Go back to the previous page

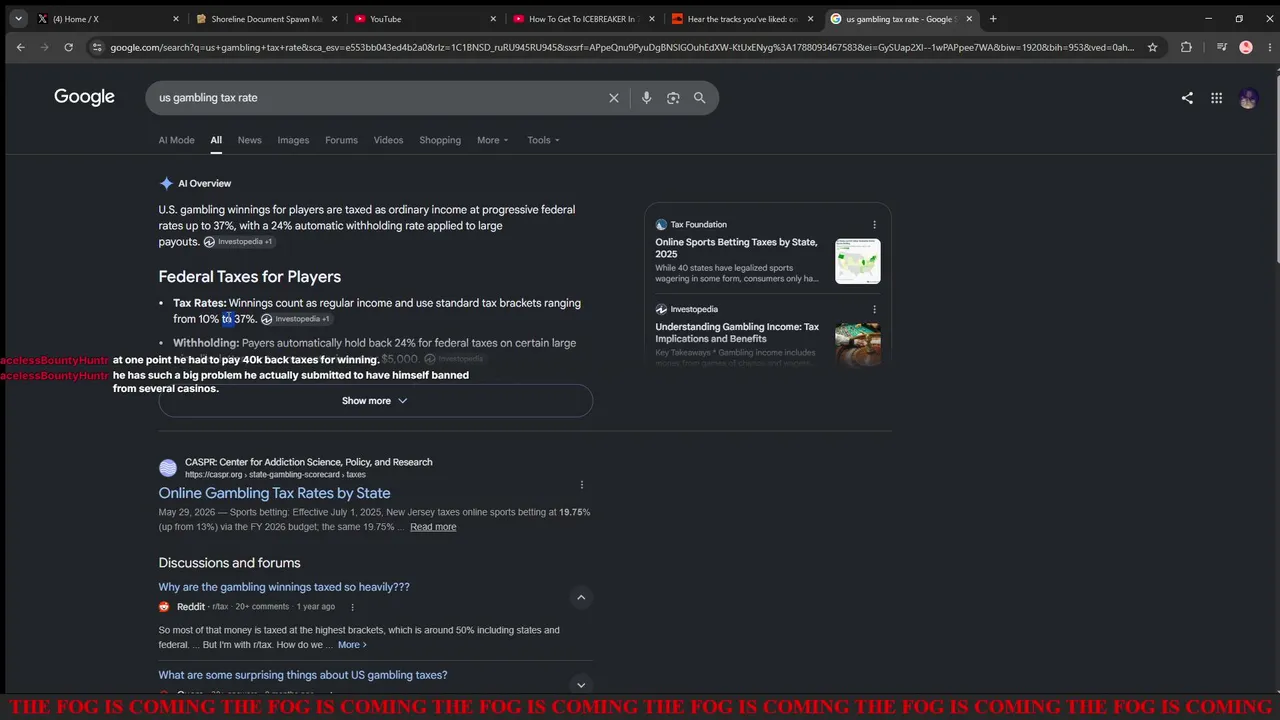pos(20,47)
